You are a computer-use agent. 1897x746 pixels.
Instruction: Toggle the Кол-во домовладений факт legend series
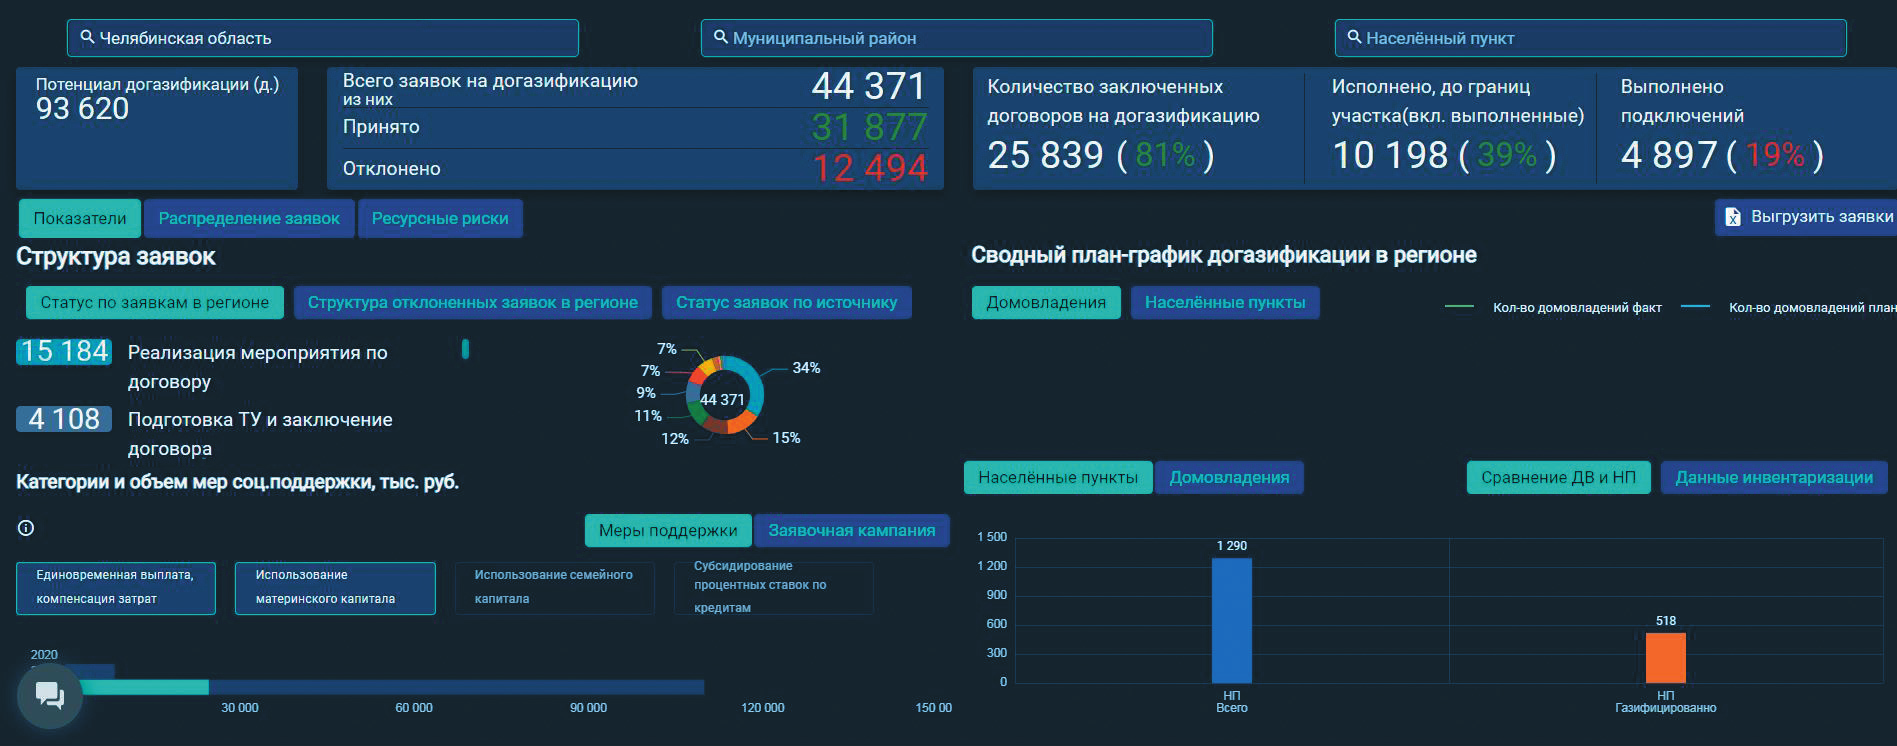(x=1553, y=307)
